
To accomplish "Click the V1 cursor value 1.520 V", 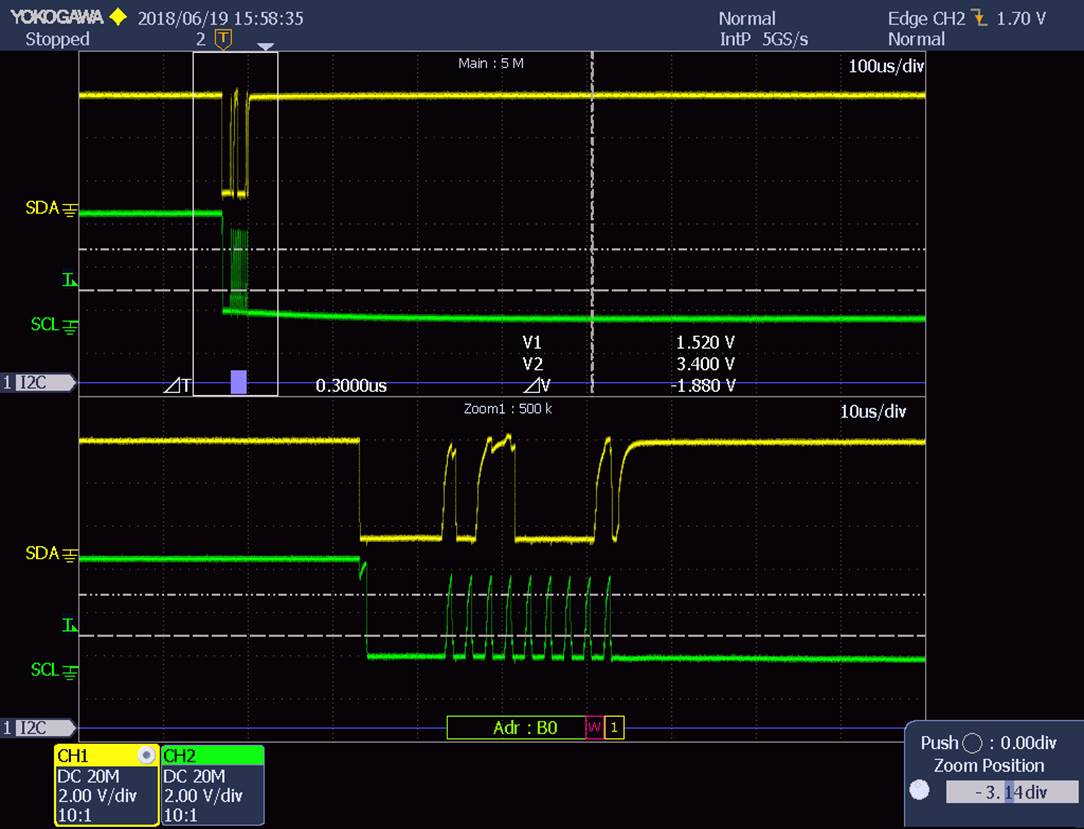I will 705,342.
